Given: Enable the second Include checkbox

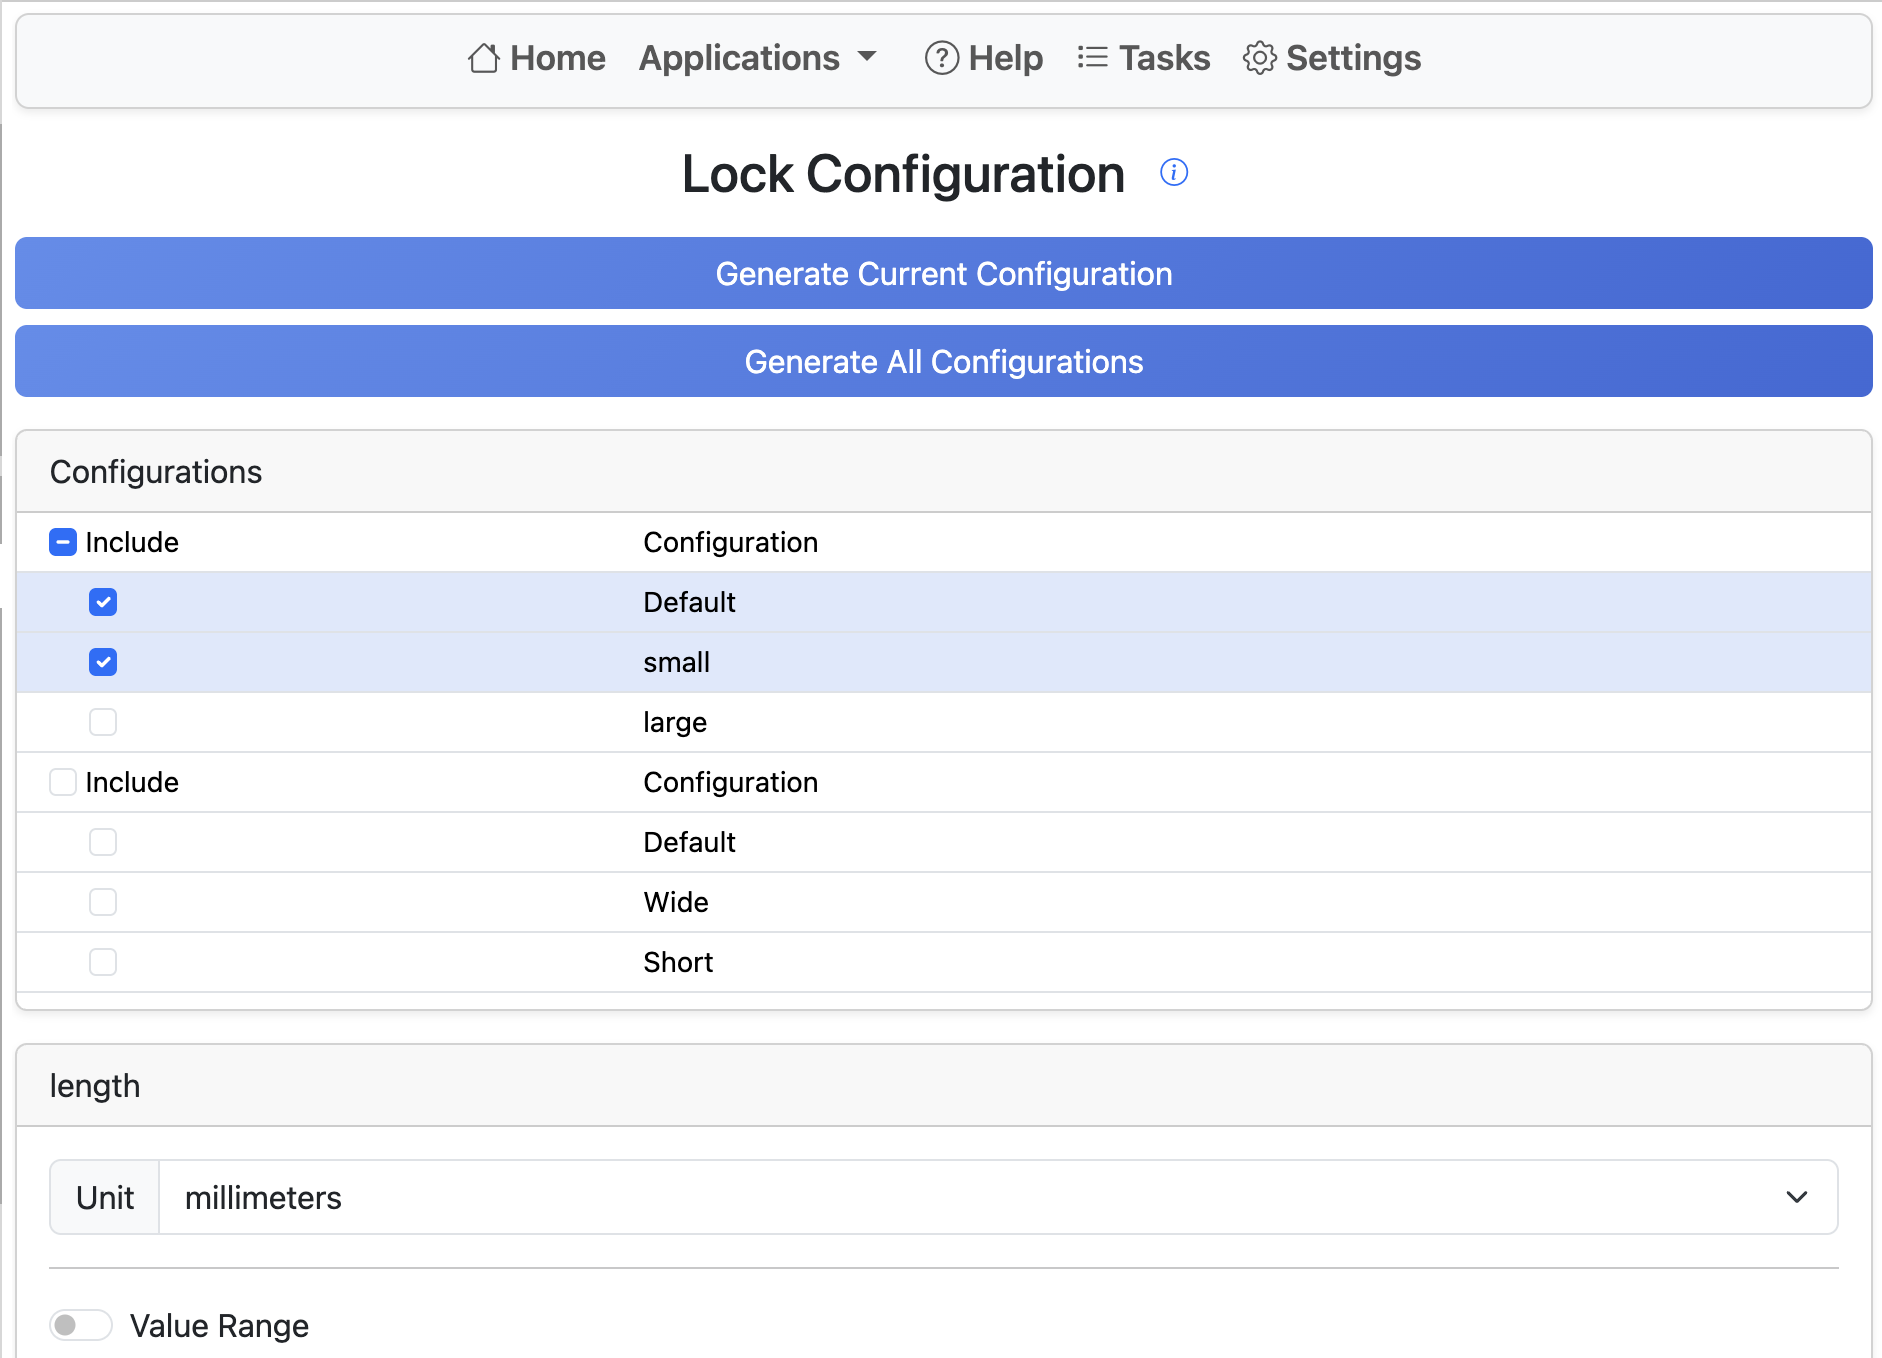Looking at the screenshot, I should 63,782.
